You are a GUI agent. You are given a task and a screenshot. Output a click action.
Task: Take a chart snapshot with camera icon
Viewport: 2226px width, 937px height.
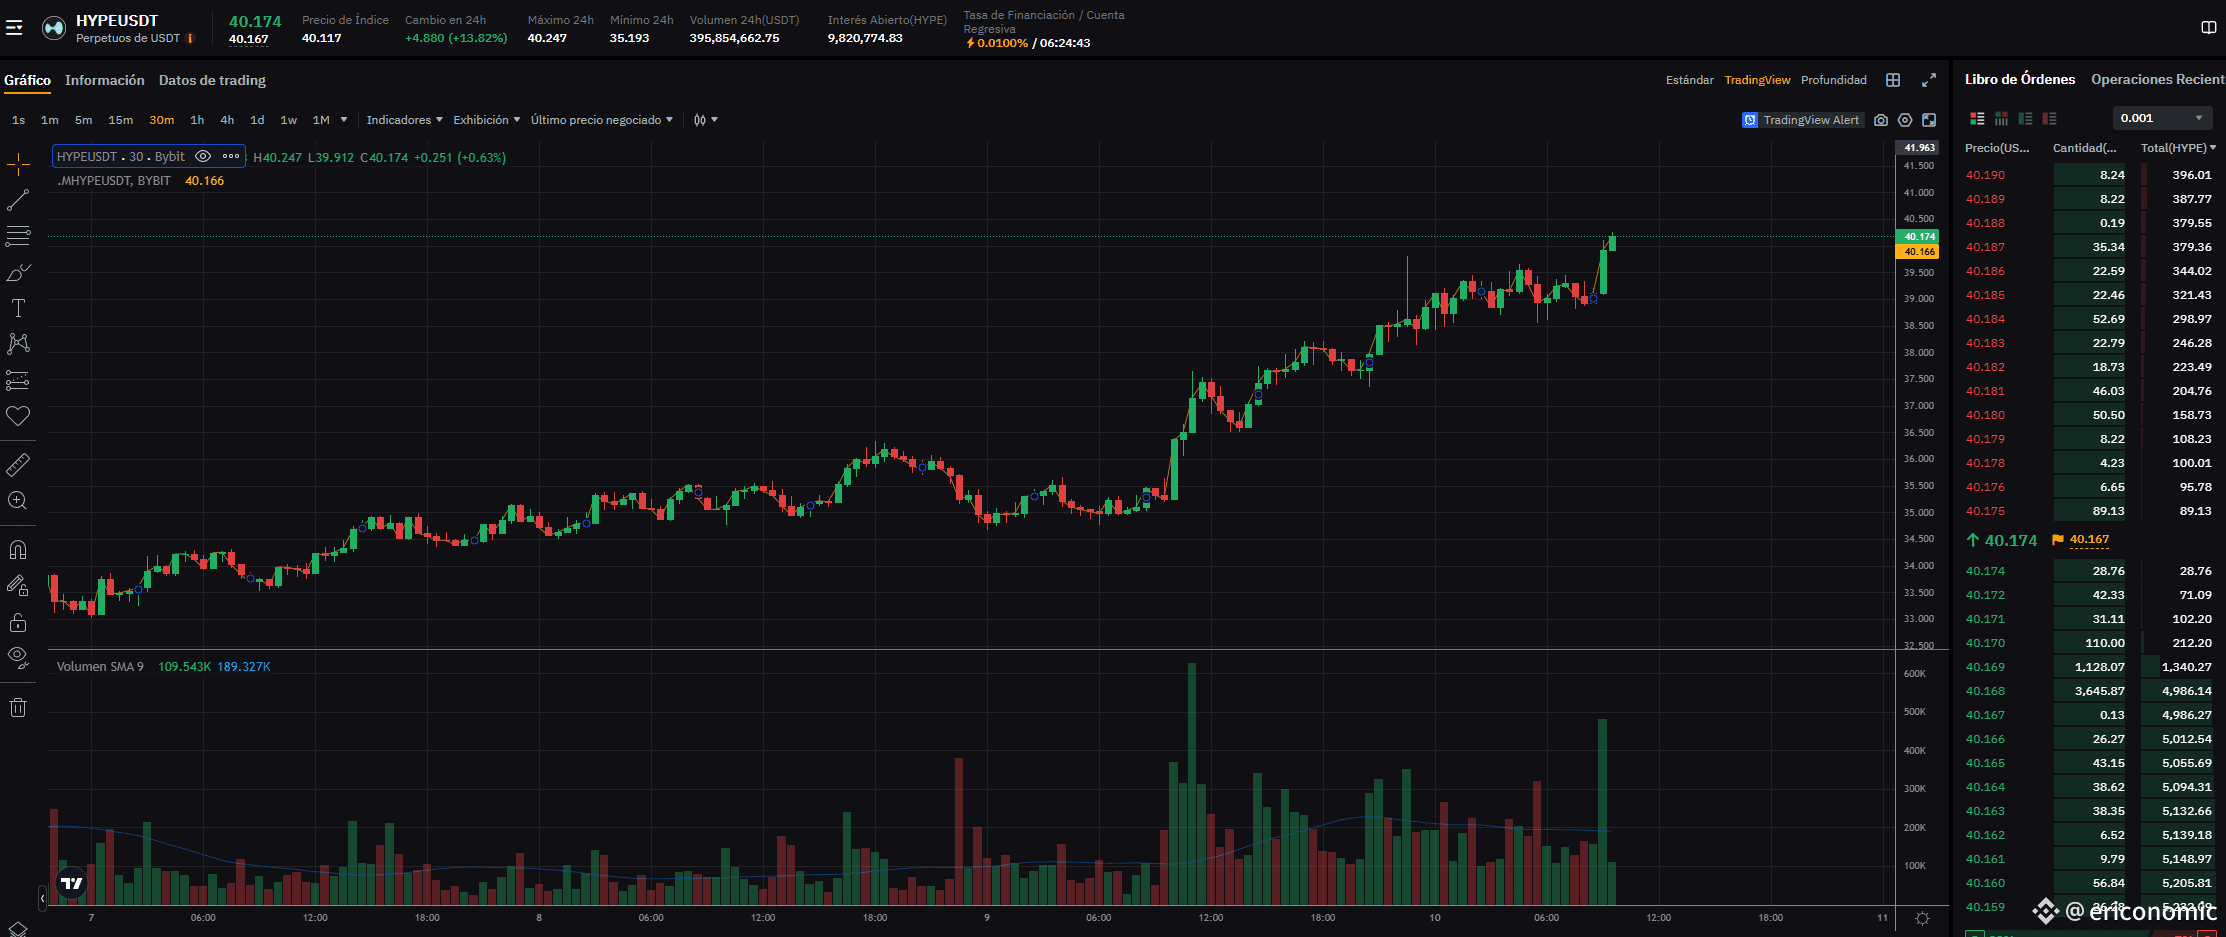point(1881,120)
